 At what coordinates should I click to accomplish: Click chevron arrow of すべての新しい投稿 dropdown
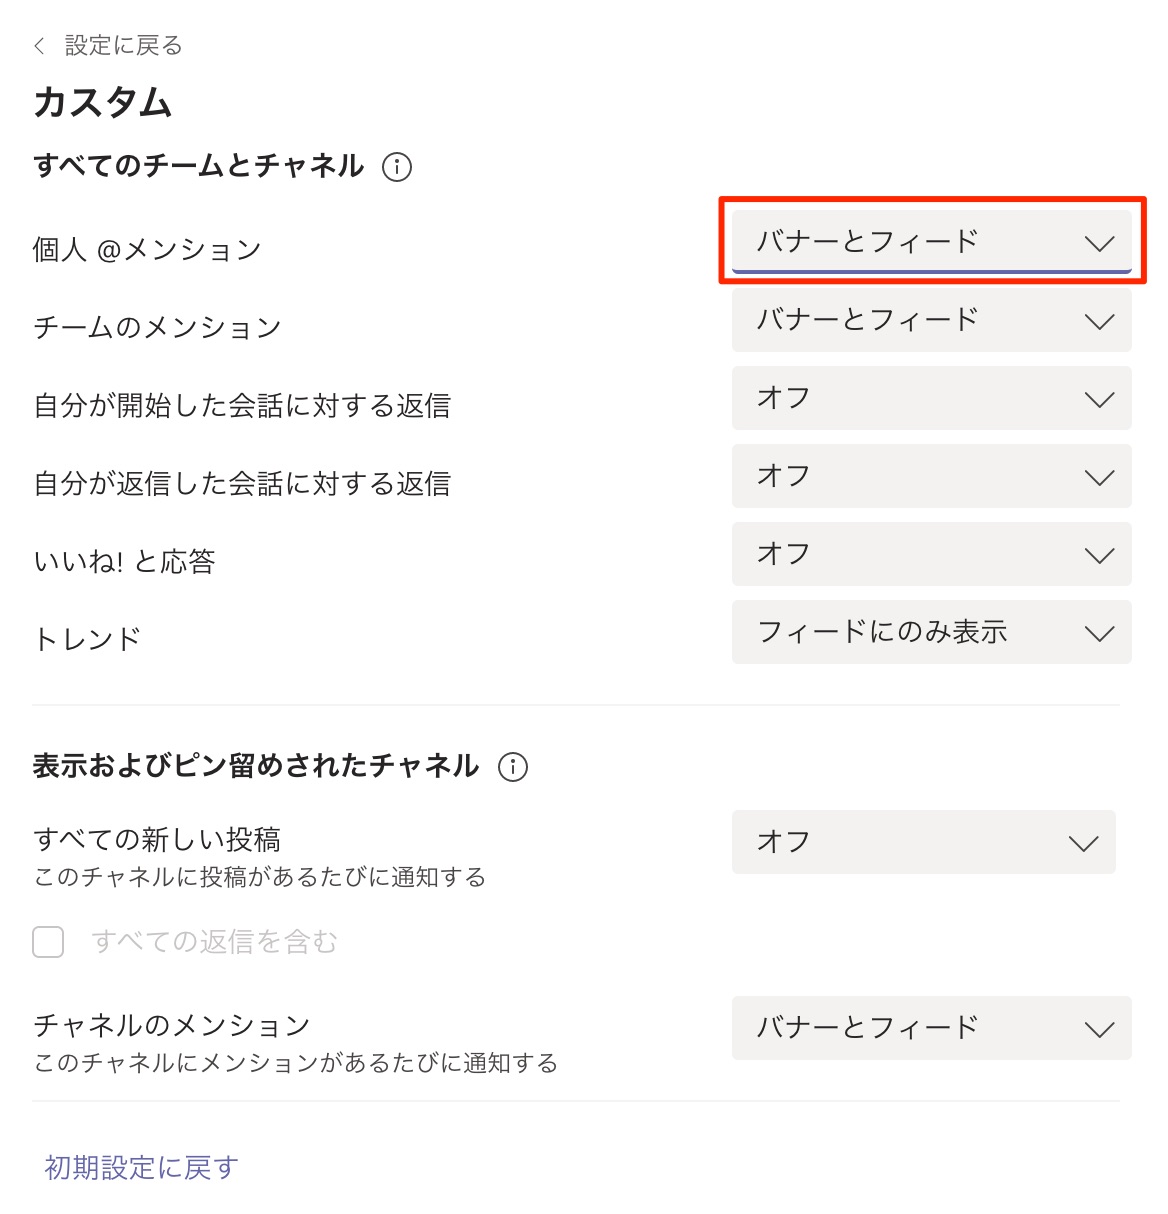coord(1083,844)
